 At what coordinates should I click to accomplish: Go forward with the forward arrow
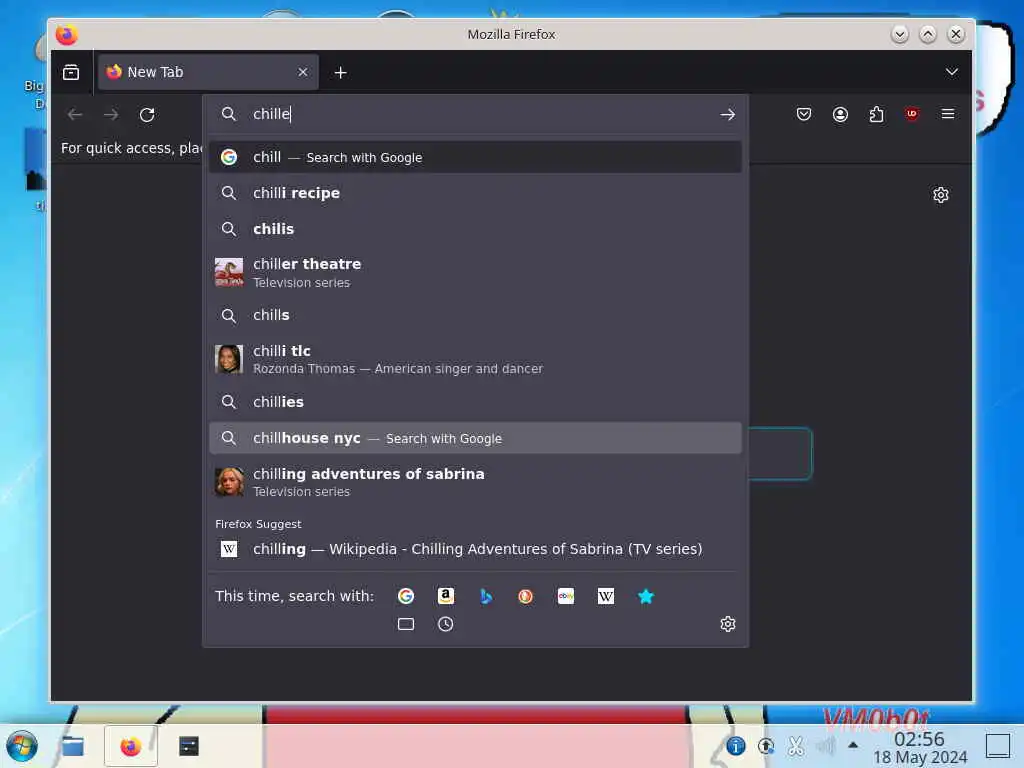[111, 115]
